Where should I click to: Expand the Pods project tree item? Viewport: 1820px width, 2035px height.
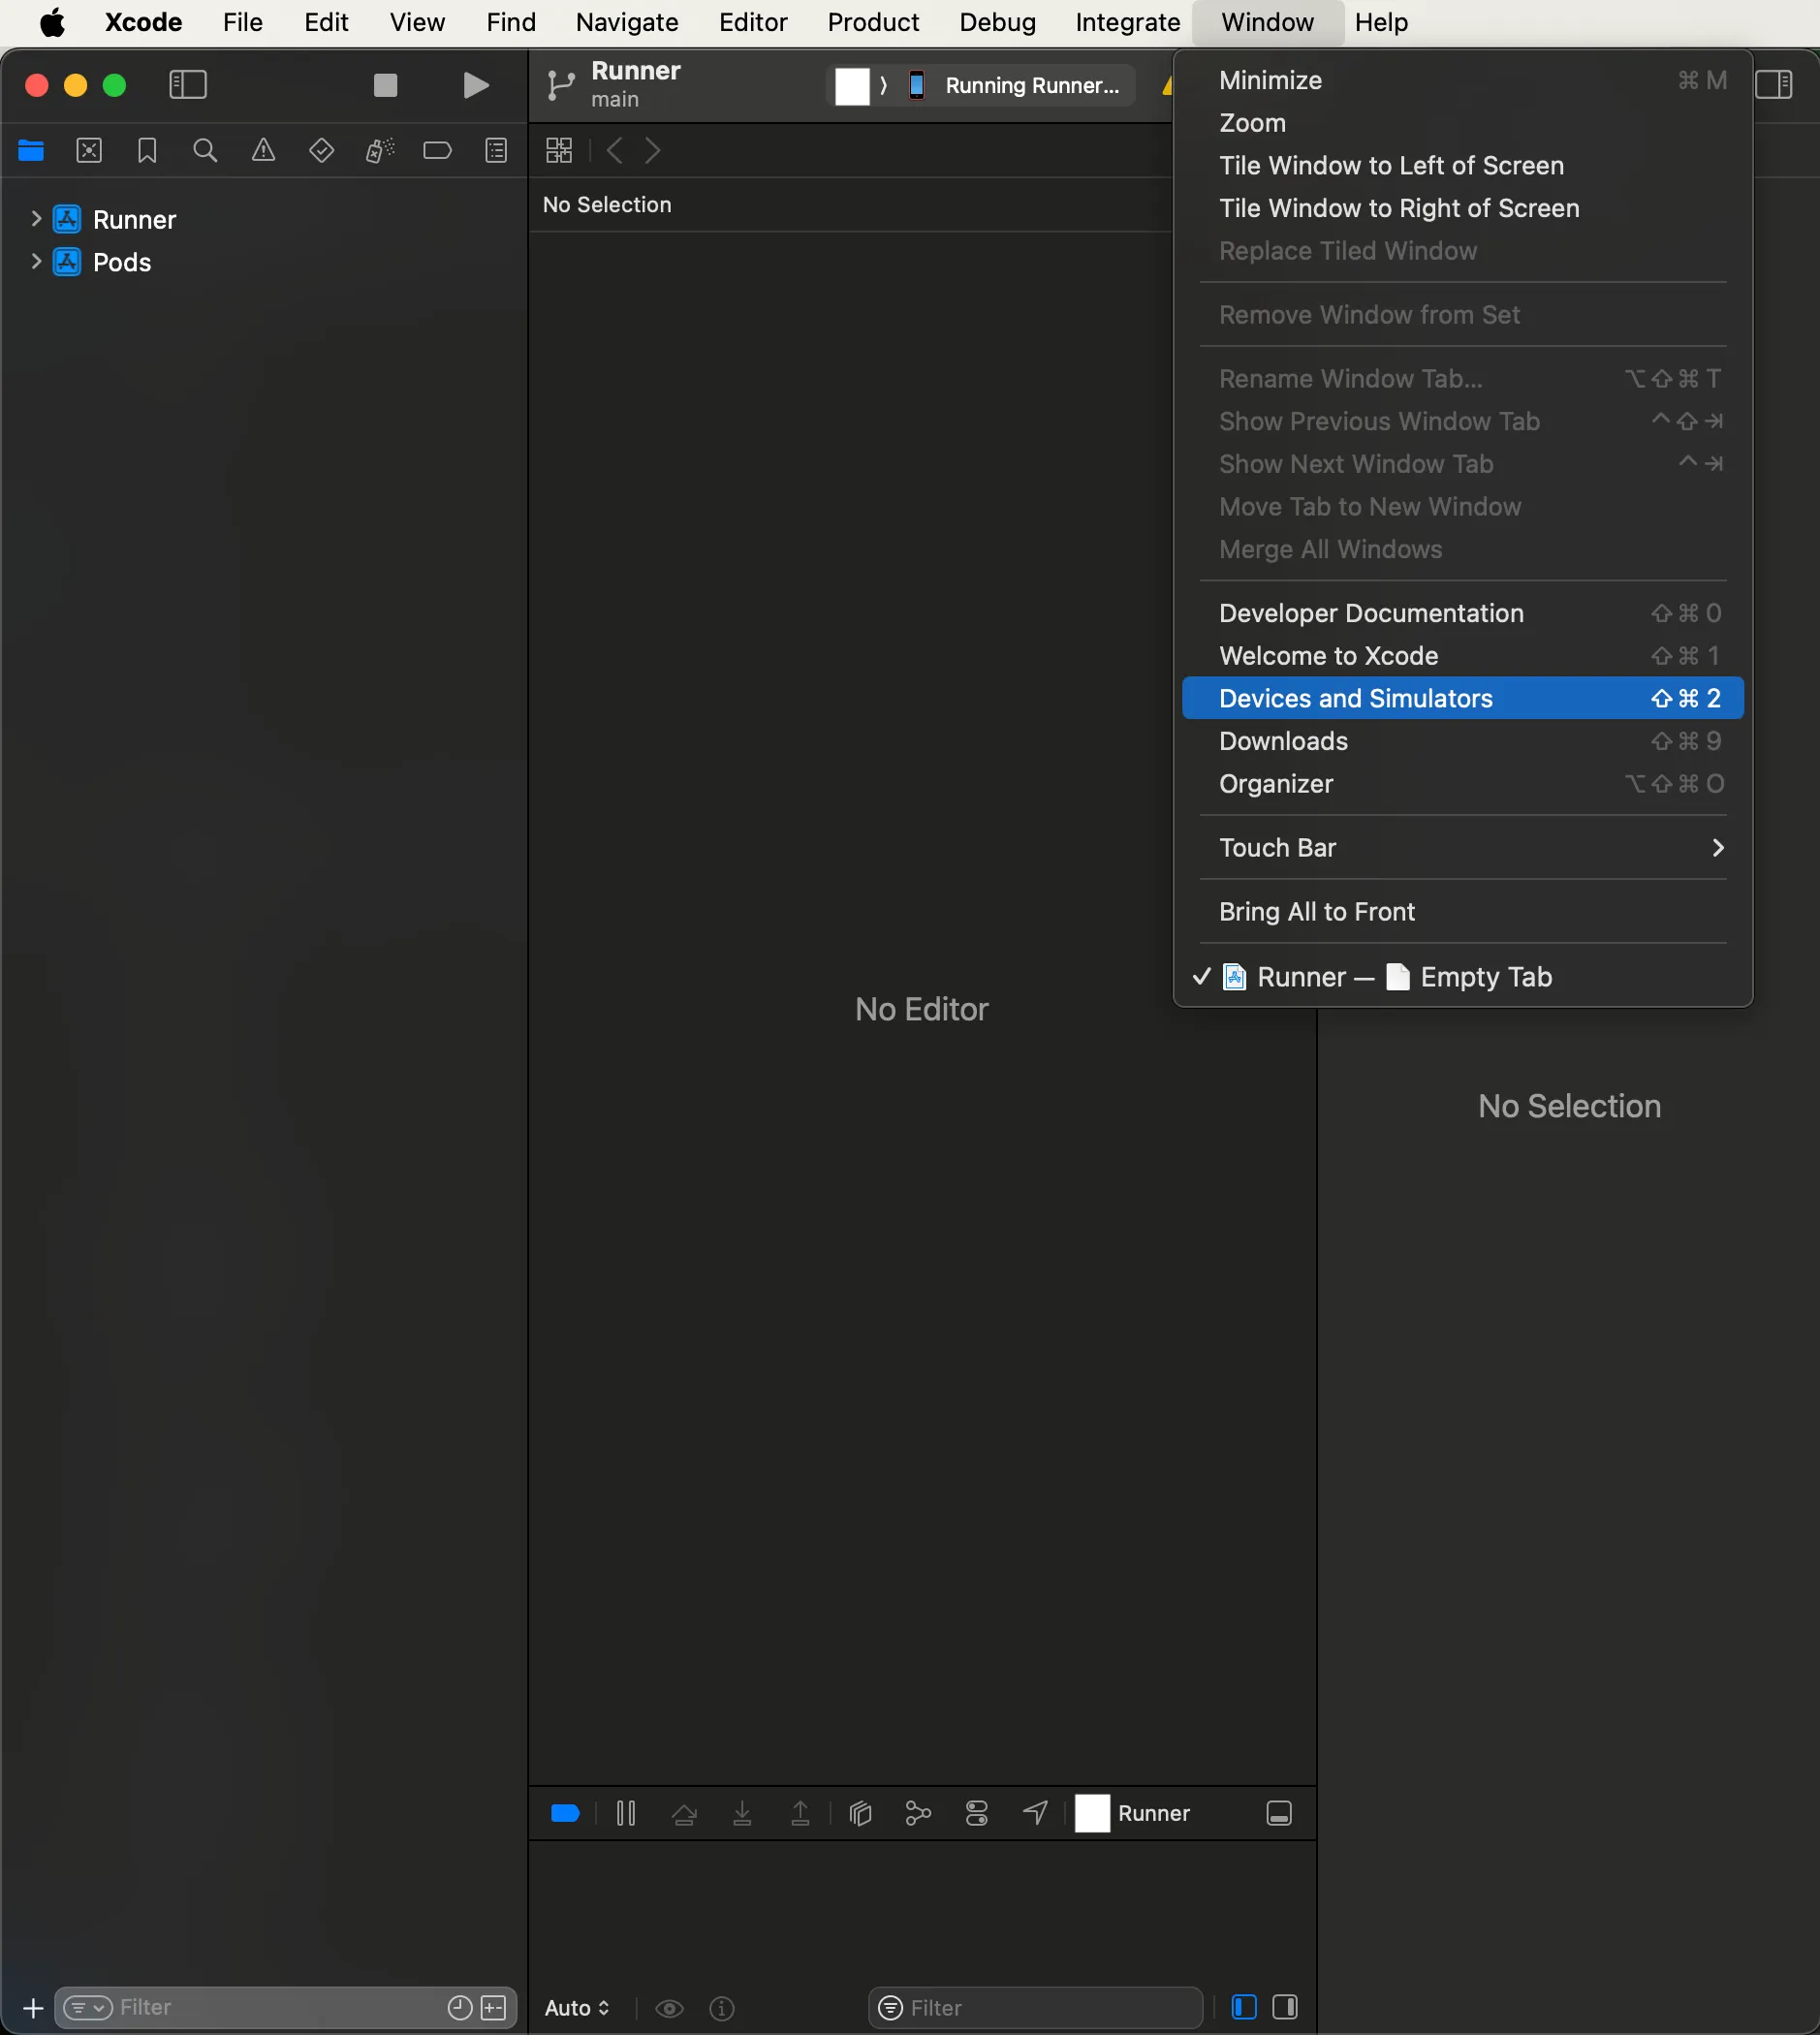(36, 262)
